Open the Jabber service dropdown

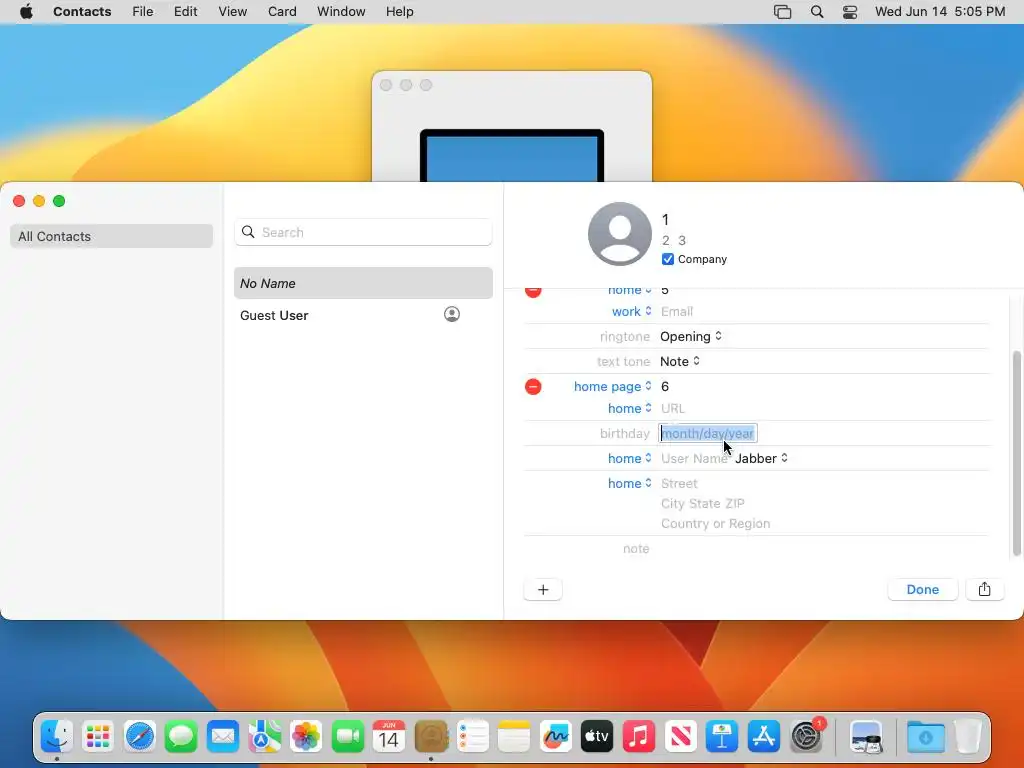coord(761,458)
